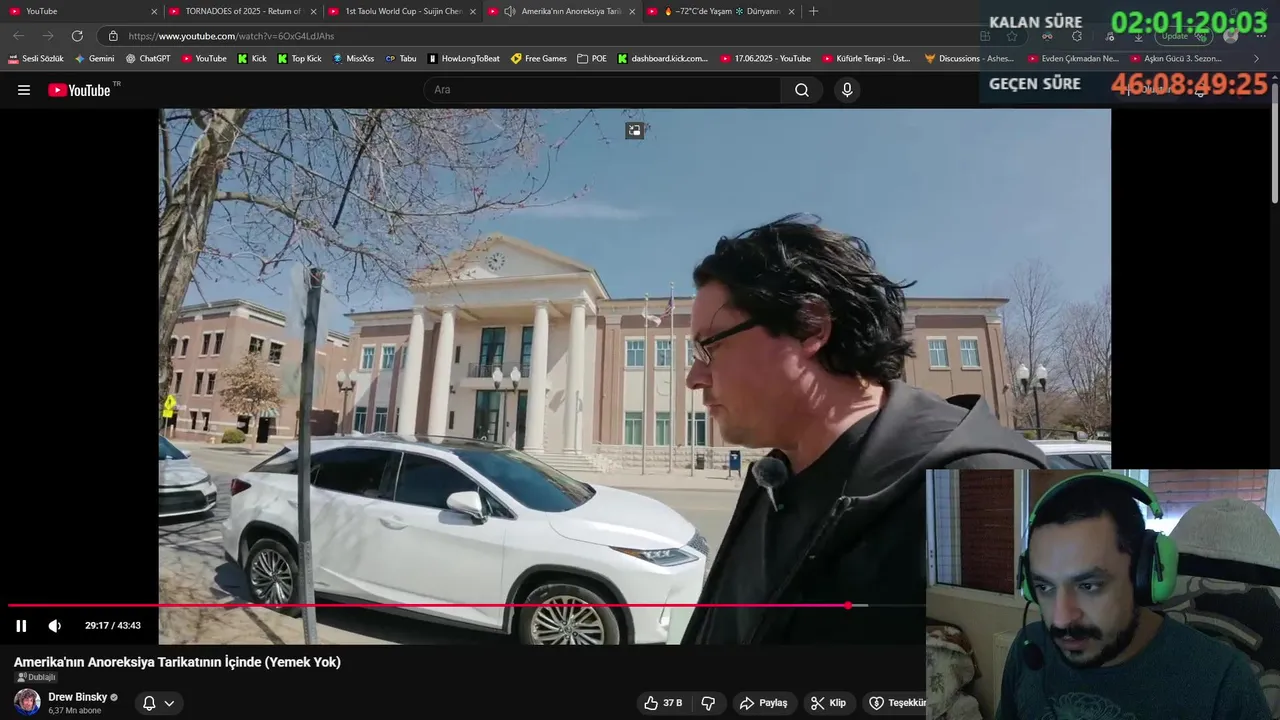Focus the Ara search field

click(x=603, y=90)
